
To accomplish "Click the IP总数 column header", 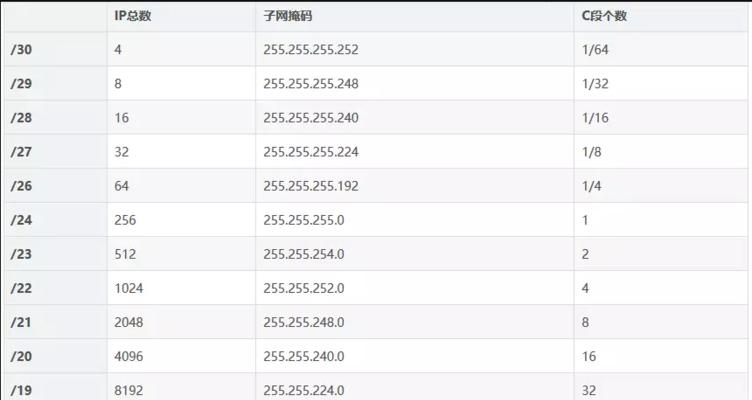I will [x=132, y=16].
